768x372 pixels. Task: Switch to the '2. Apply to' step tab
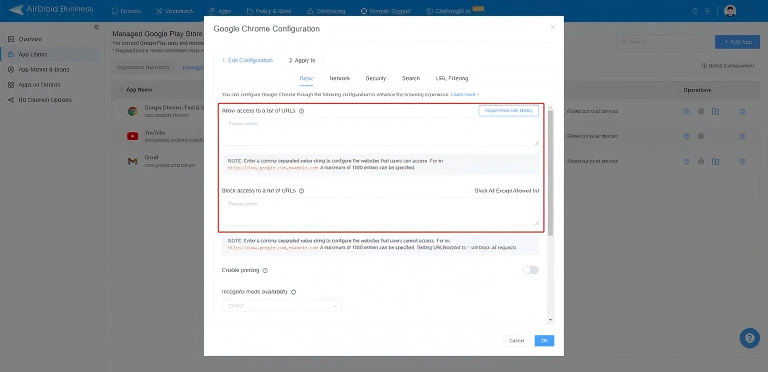[302, 61]
